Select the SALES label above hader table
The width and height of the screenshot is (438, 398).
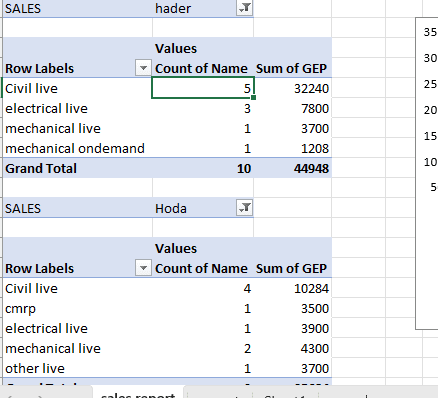(77, 8)
